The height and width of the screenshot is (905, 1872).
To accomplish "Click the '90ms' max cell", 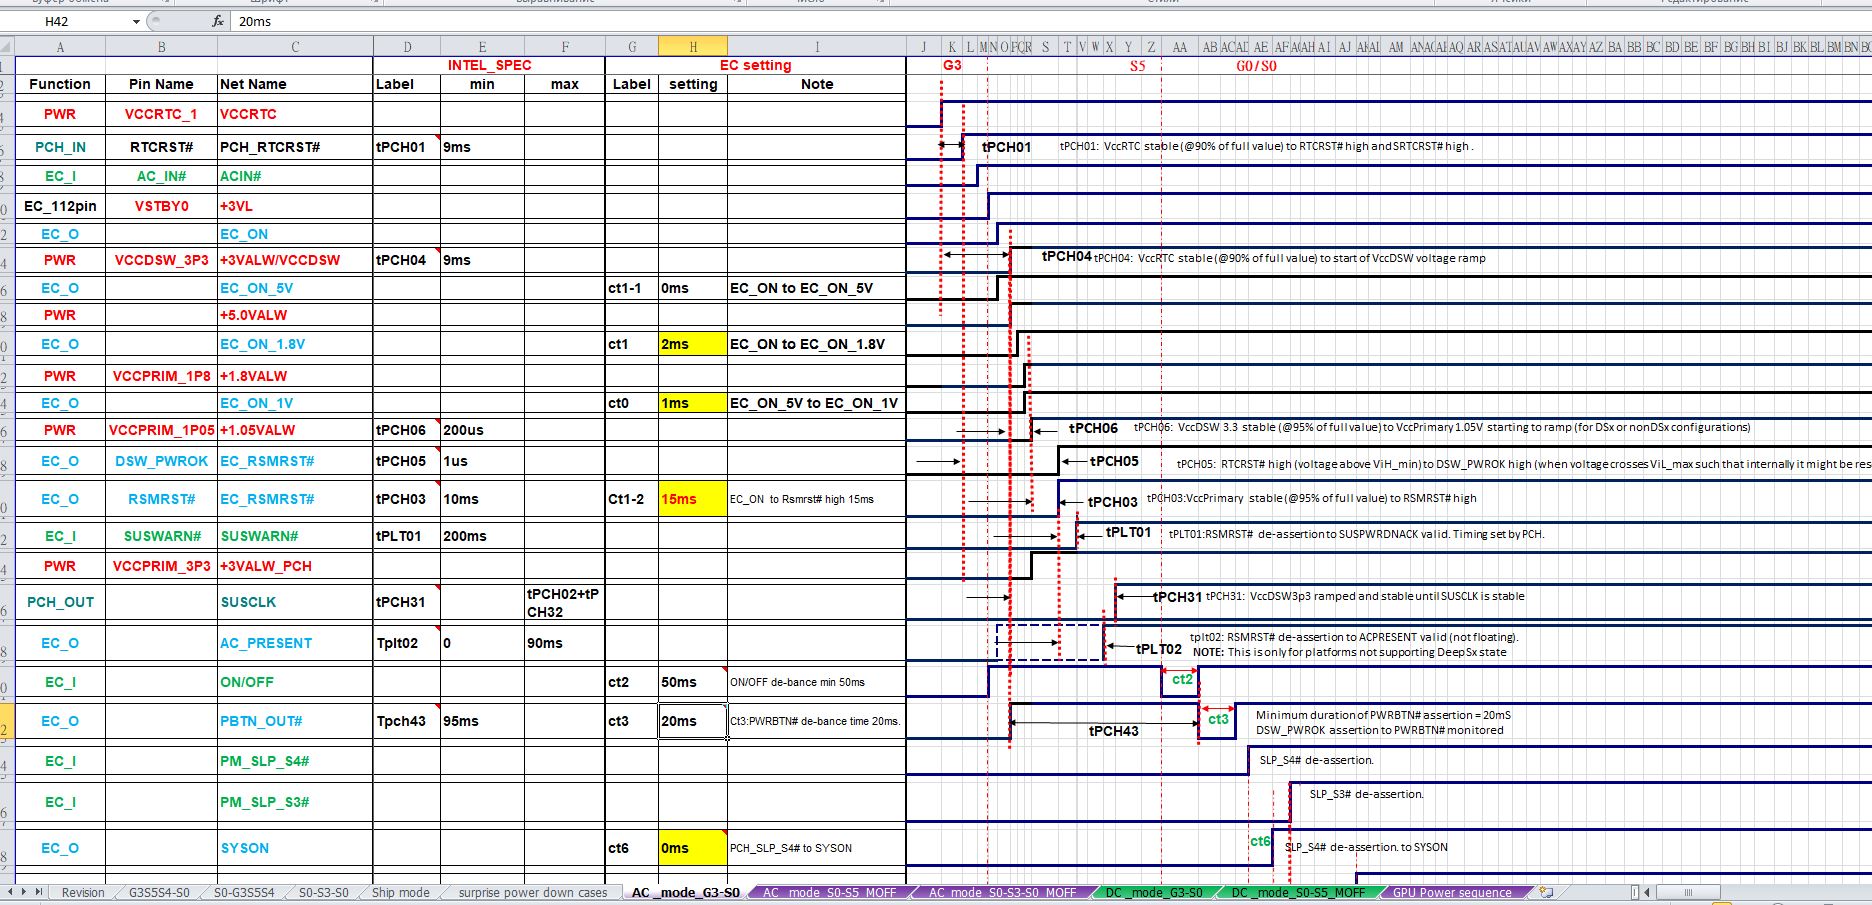I will 565,643.
